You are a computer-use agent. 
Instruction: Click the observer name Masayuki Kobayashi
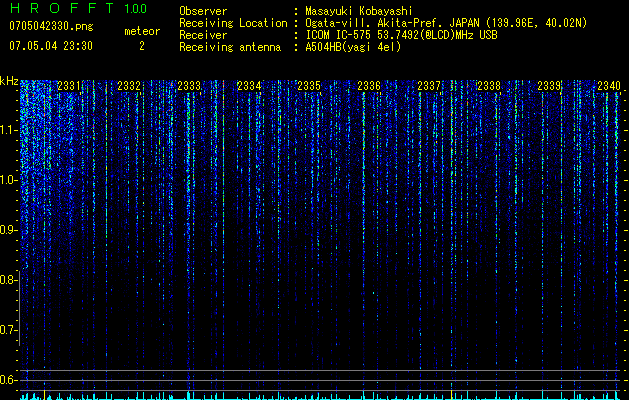359,11
